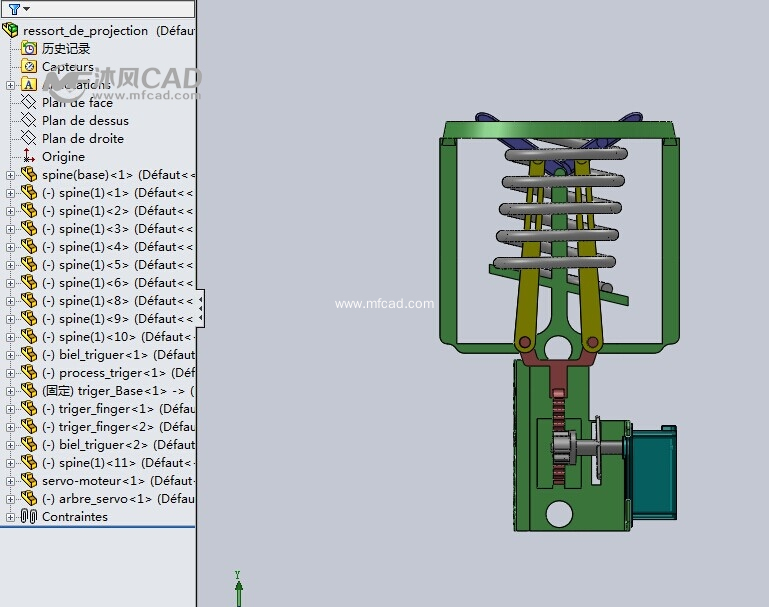The width and height of the screenshot is (769, 607).
Task: Select the triger_finger<1> component
Action: click(x=118, y=409)
